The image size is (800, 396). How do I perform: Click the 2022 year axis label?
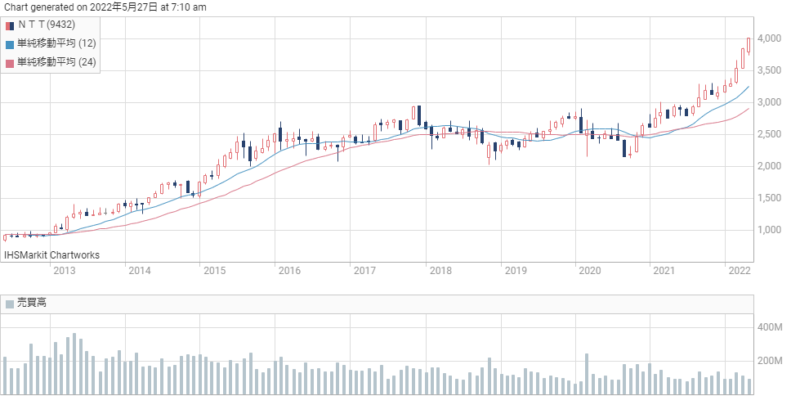pos(739,271)
